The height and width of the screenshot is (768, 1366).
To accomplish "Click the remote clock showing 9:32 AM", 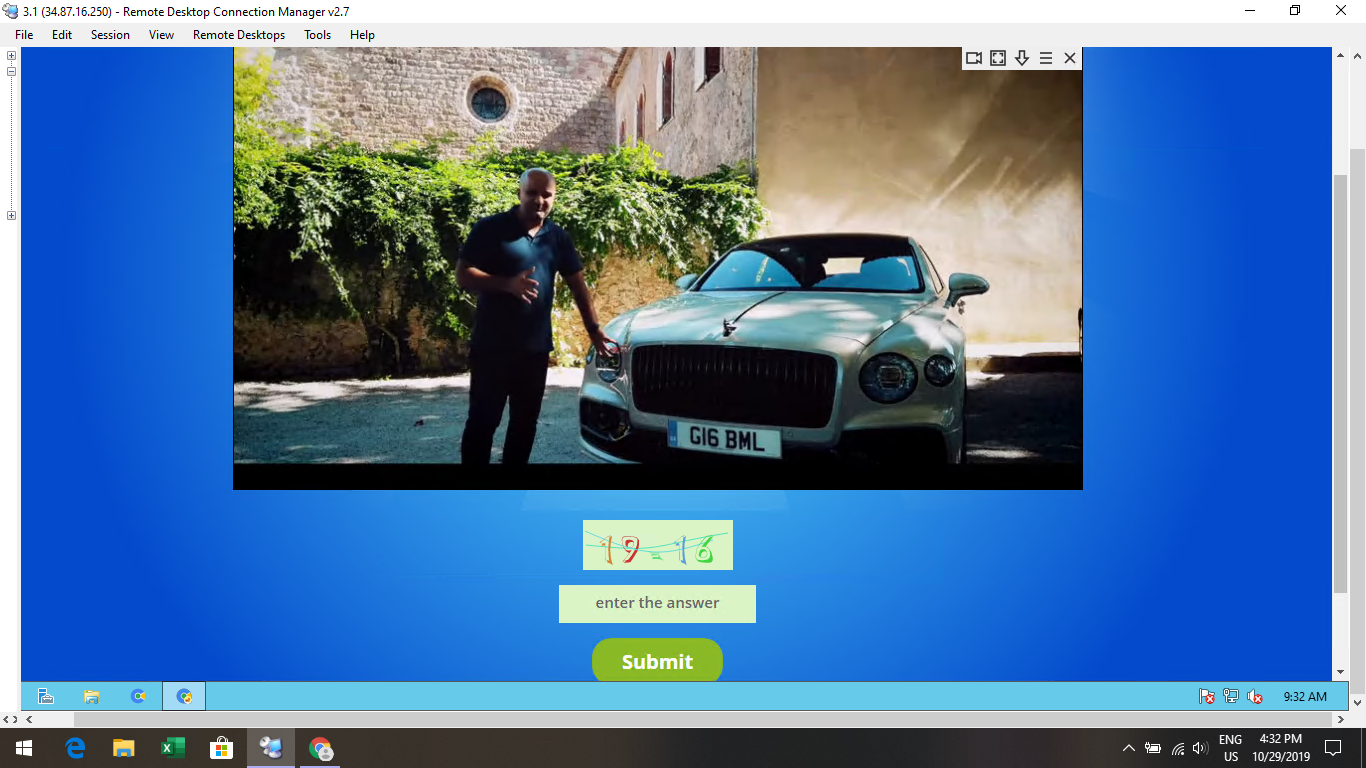I will [x=1305, y=696].
